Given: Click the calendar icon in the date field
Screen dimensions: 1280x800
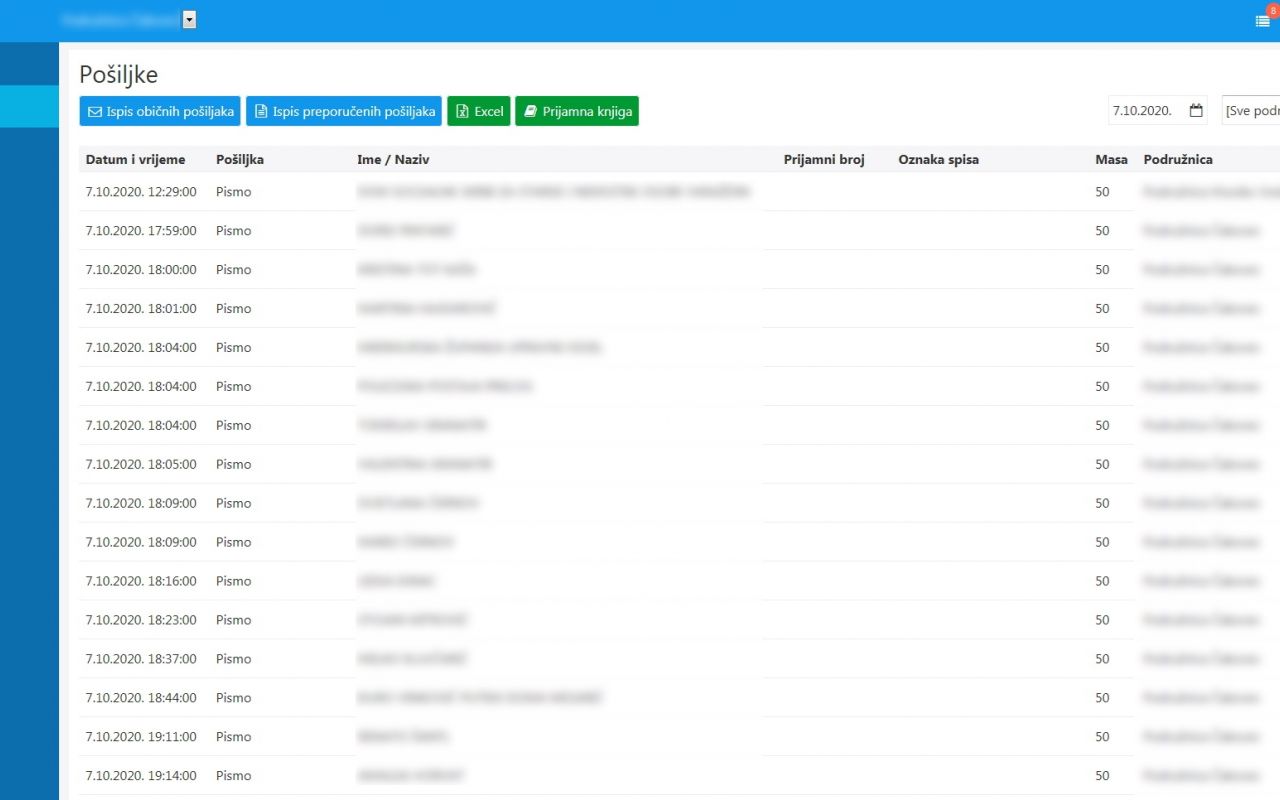Looking at the screenshot, I should pos(1196,111).
